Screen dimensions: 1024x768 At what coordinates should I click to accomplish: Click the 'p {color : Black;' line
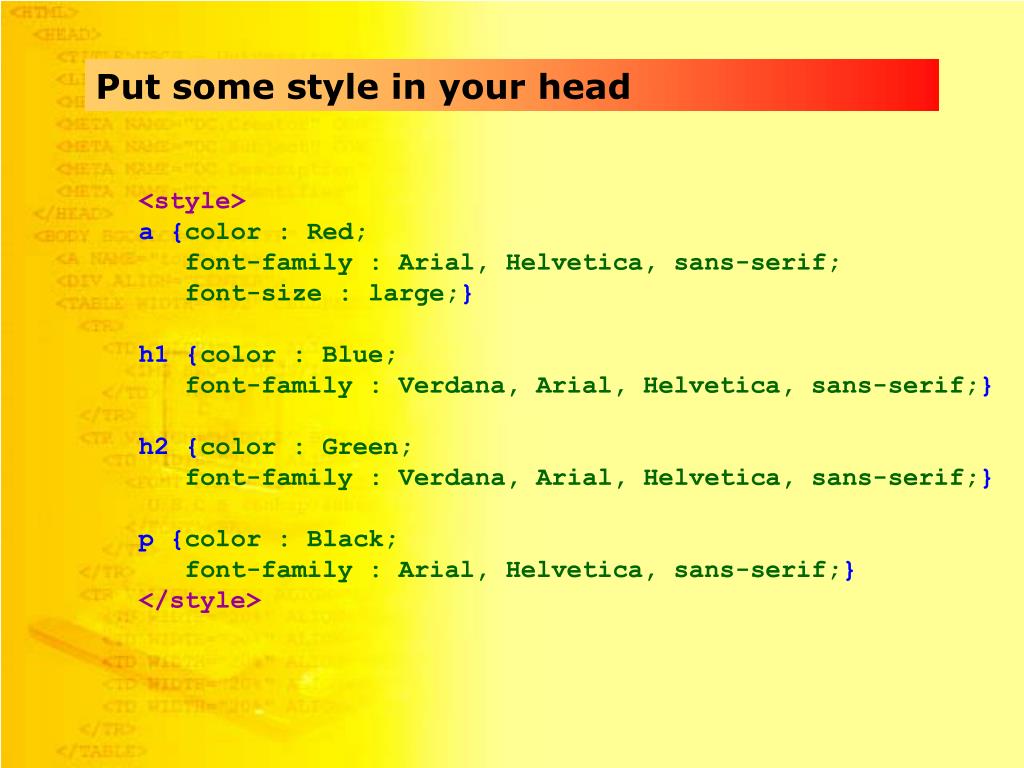tap(267, 540)
